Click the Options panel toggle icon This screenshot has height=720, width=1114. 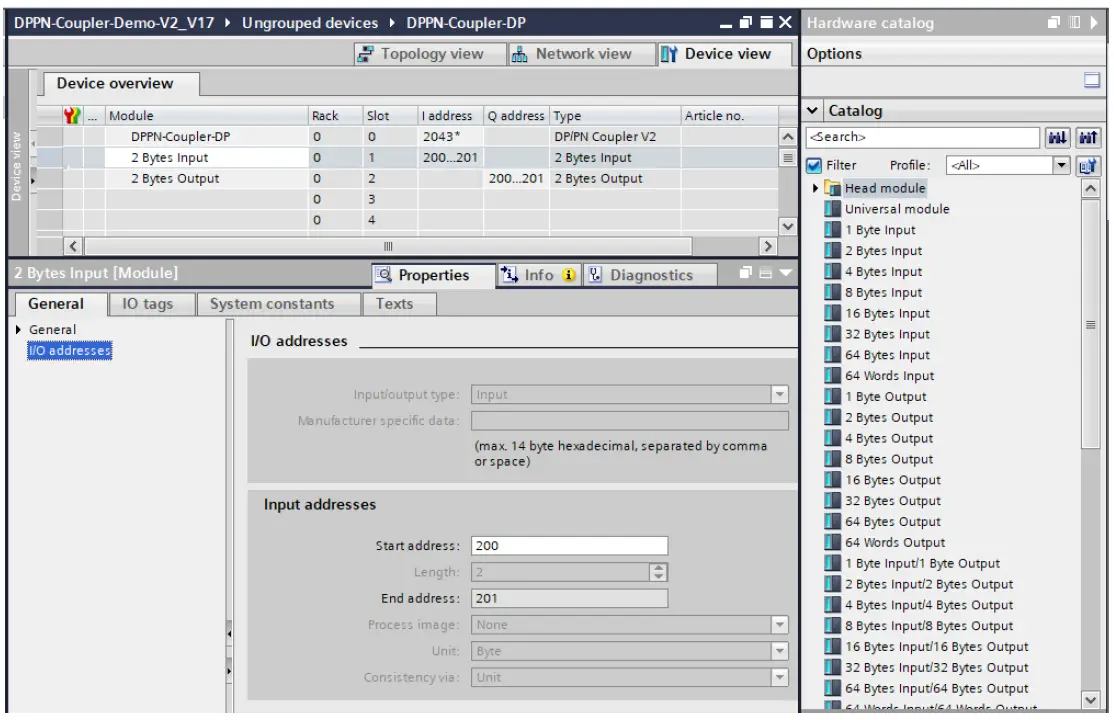[x=1092, y=80]
